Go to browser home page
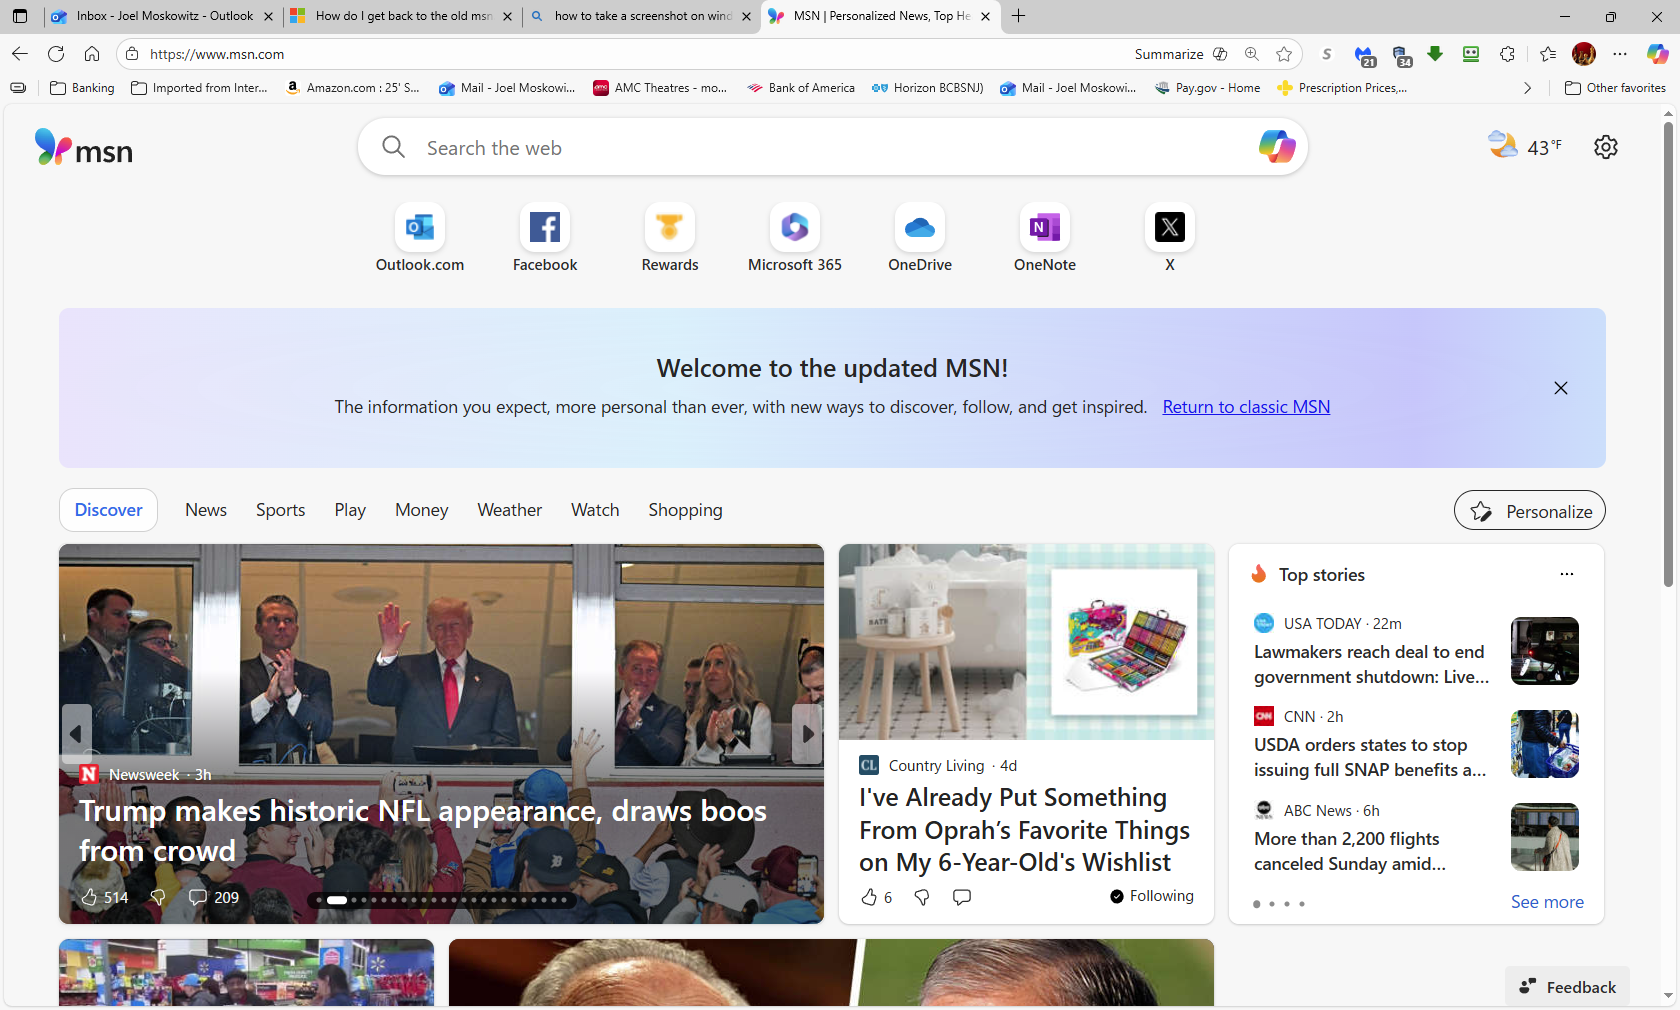Image resolution: width=1680 pixels, height=1010 pixels. click(92, 54)
